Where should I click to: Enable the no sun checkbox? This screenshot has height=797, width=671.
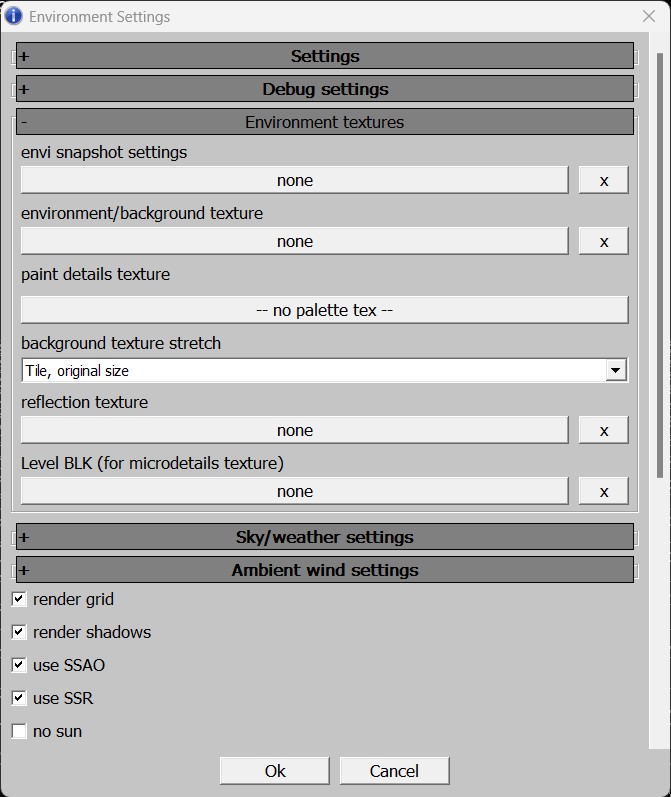(19, 731)
